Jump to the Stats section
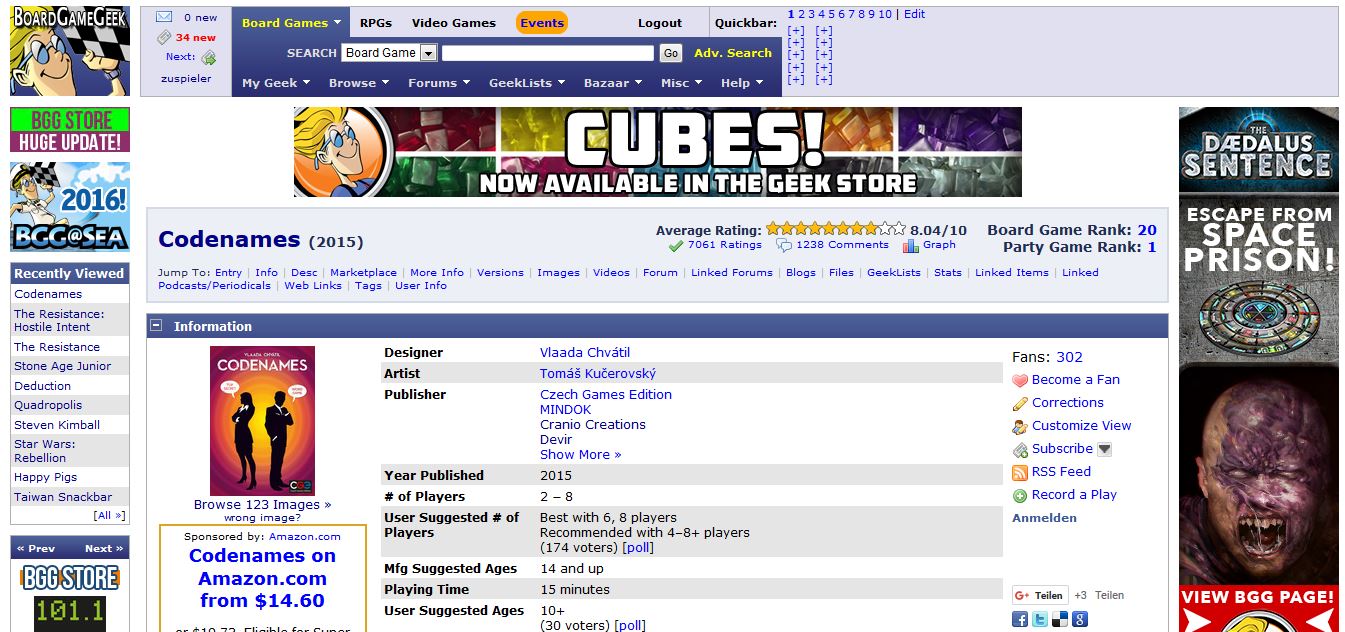This screenshot has height=632, width=1345. tap(948, 272)
